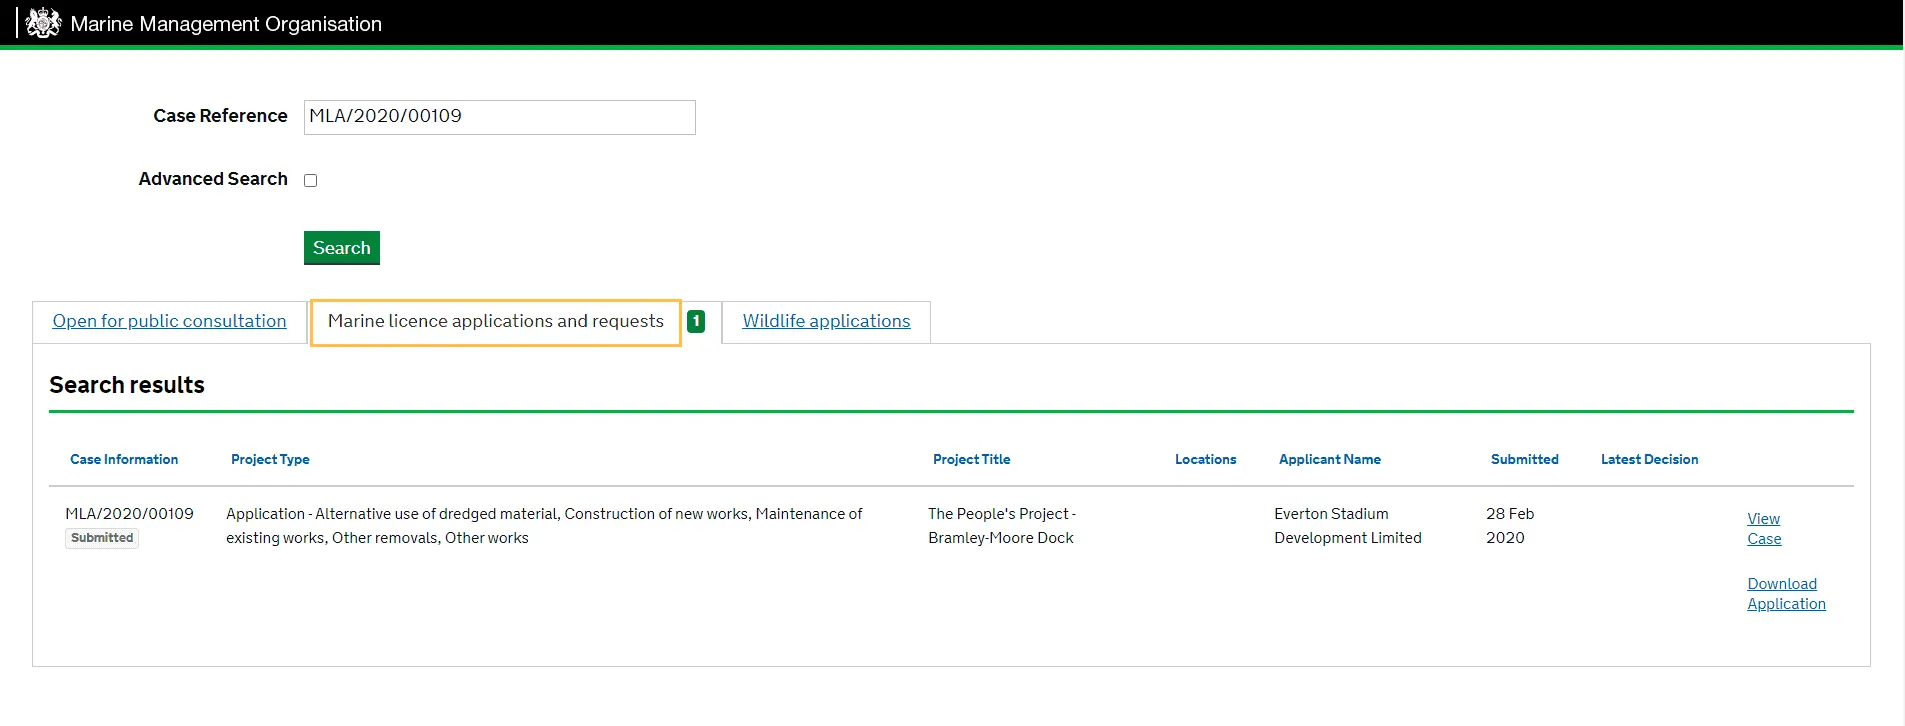Viewport: 1905px width, 726px height.
Task: Click the Latest Decision column header
Action: click(1649, 459)
